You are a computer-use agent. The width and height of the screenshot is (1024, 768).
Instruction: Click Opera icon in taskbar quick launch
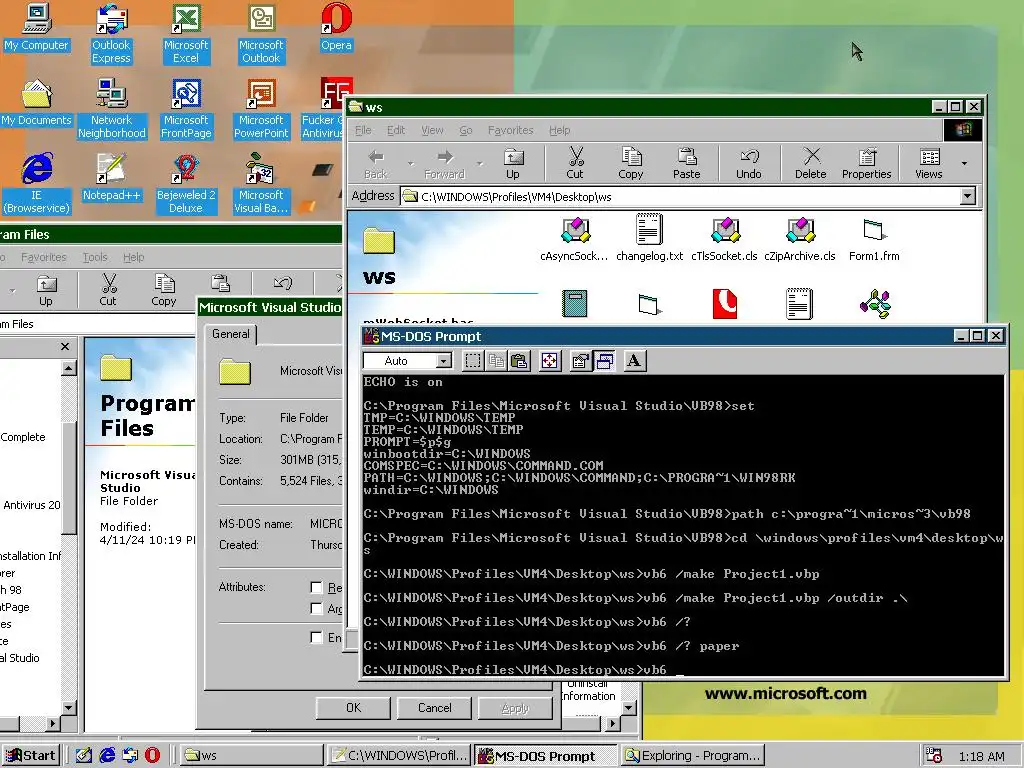coord(152,756)
